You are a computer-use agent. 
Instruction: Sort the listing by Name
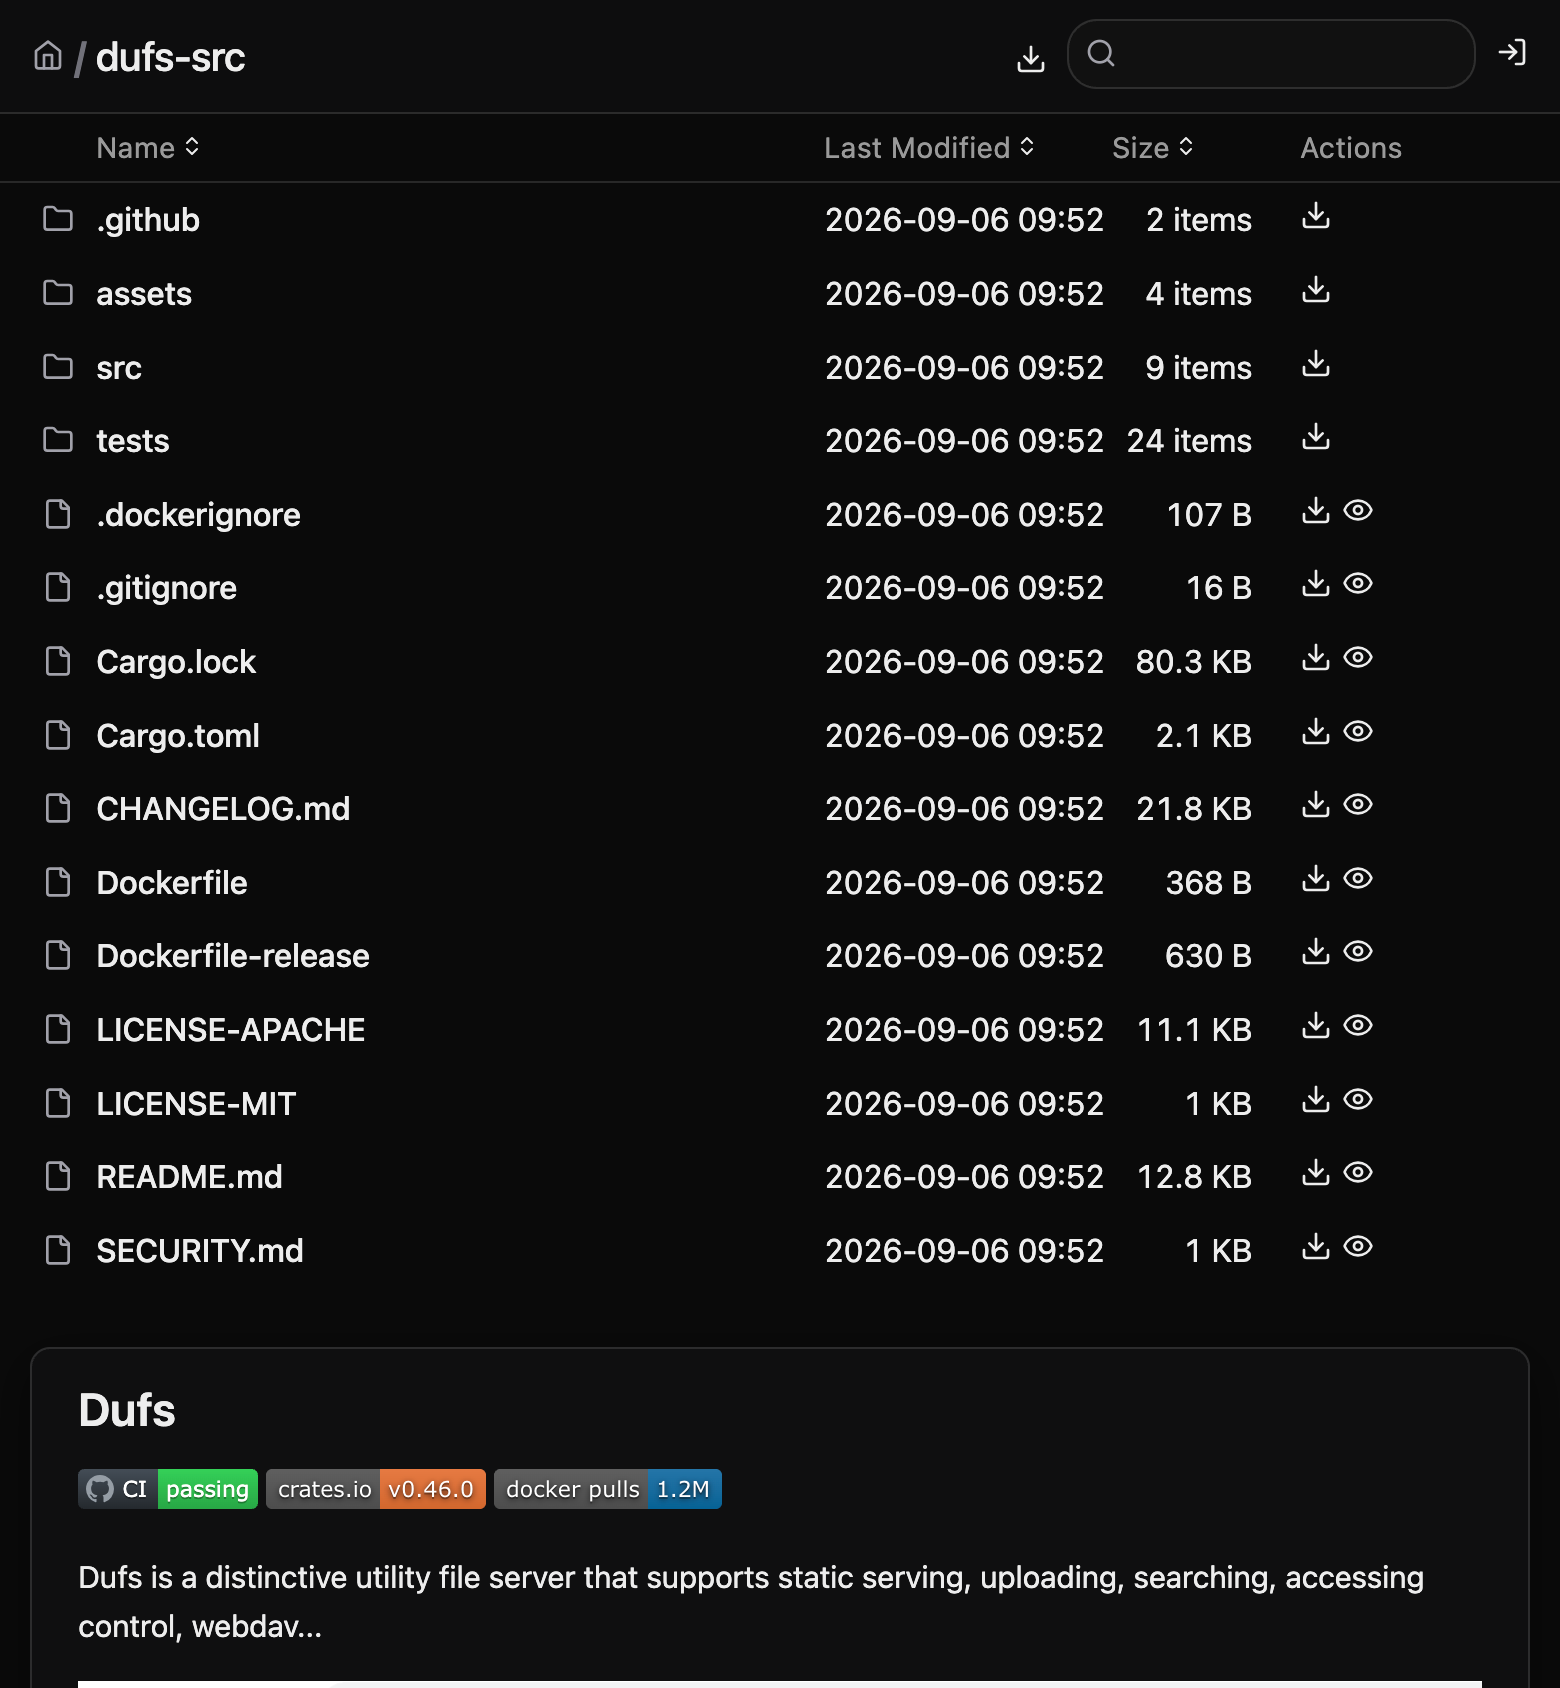click(x=148, y=148)
